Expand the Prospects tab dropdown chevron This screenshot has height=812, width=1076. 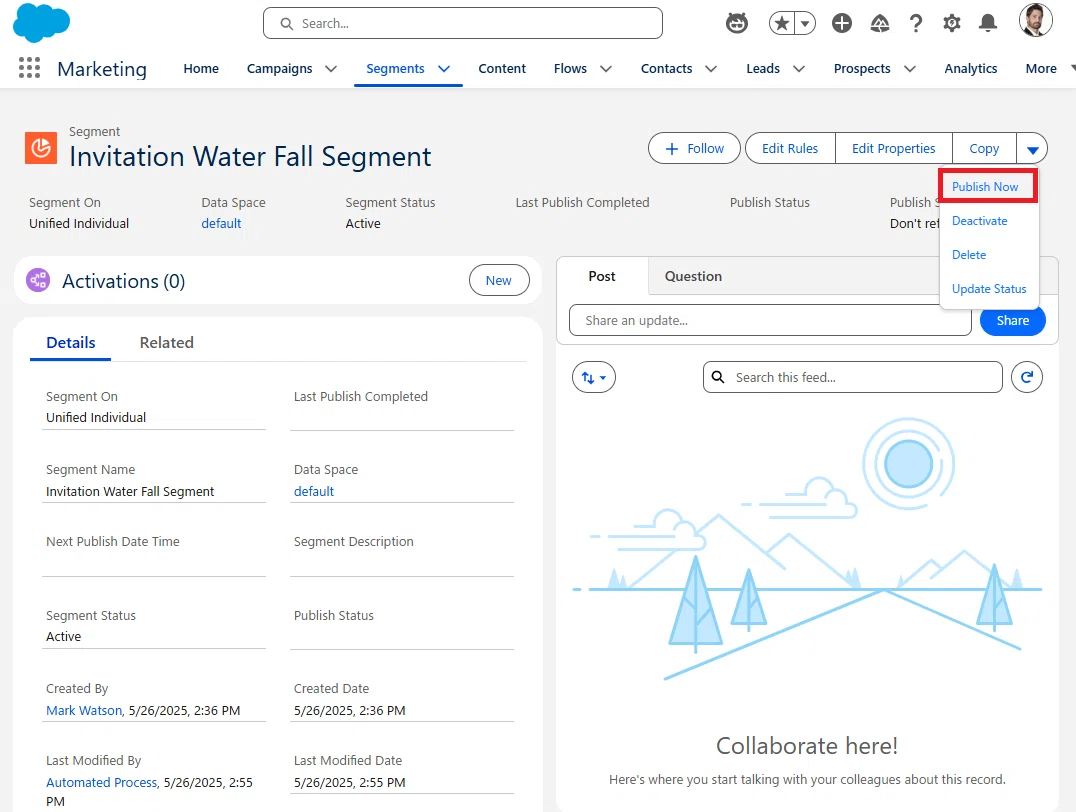point(910,69)
